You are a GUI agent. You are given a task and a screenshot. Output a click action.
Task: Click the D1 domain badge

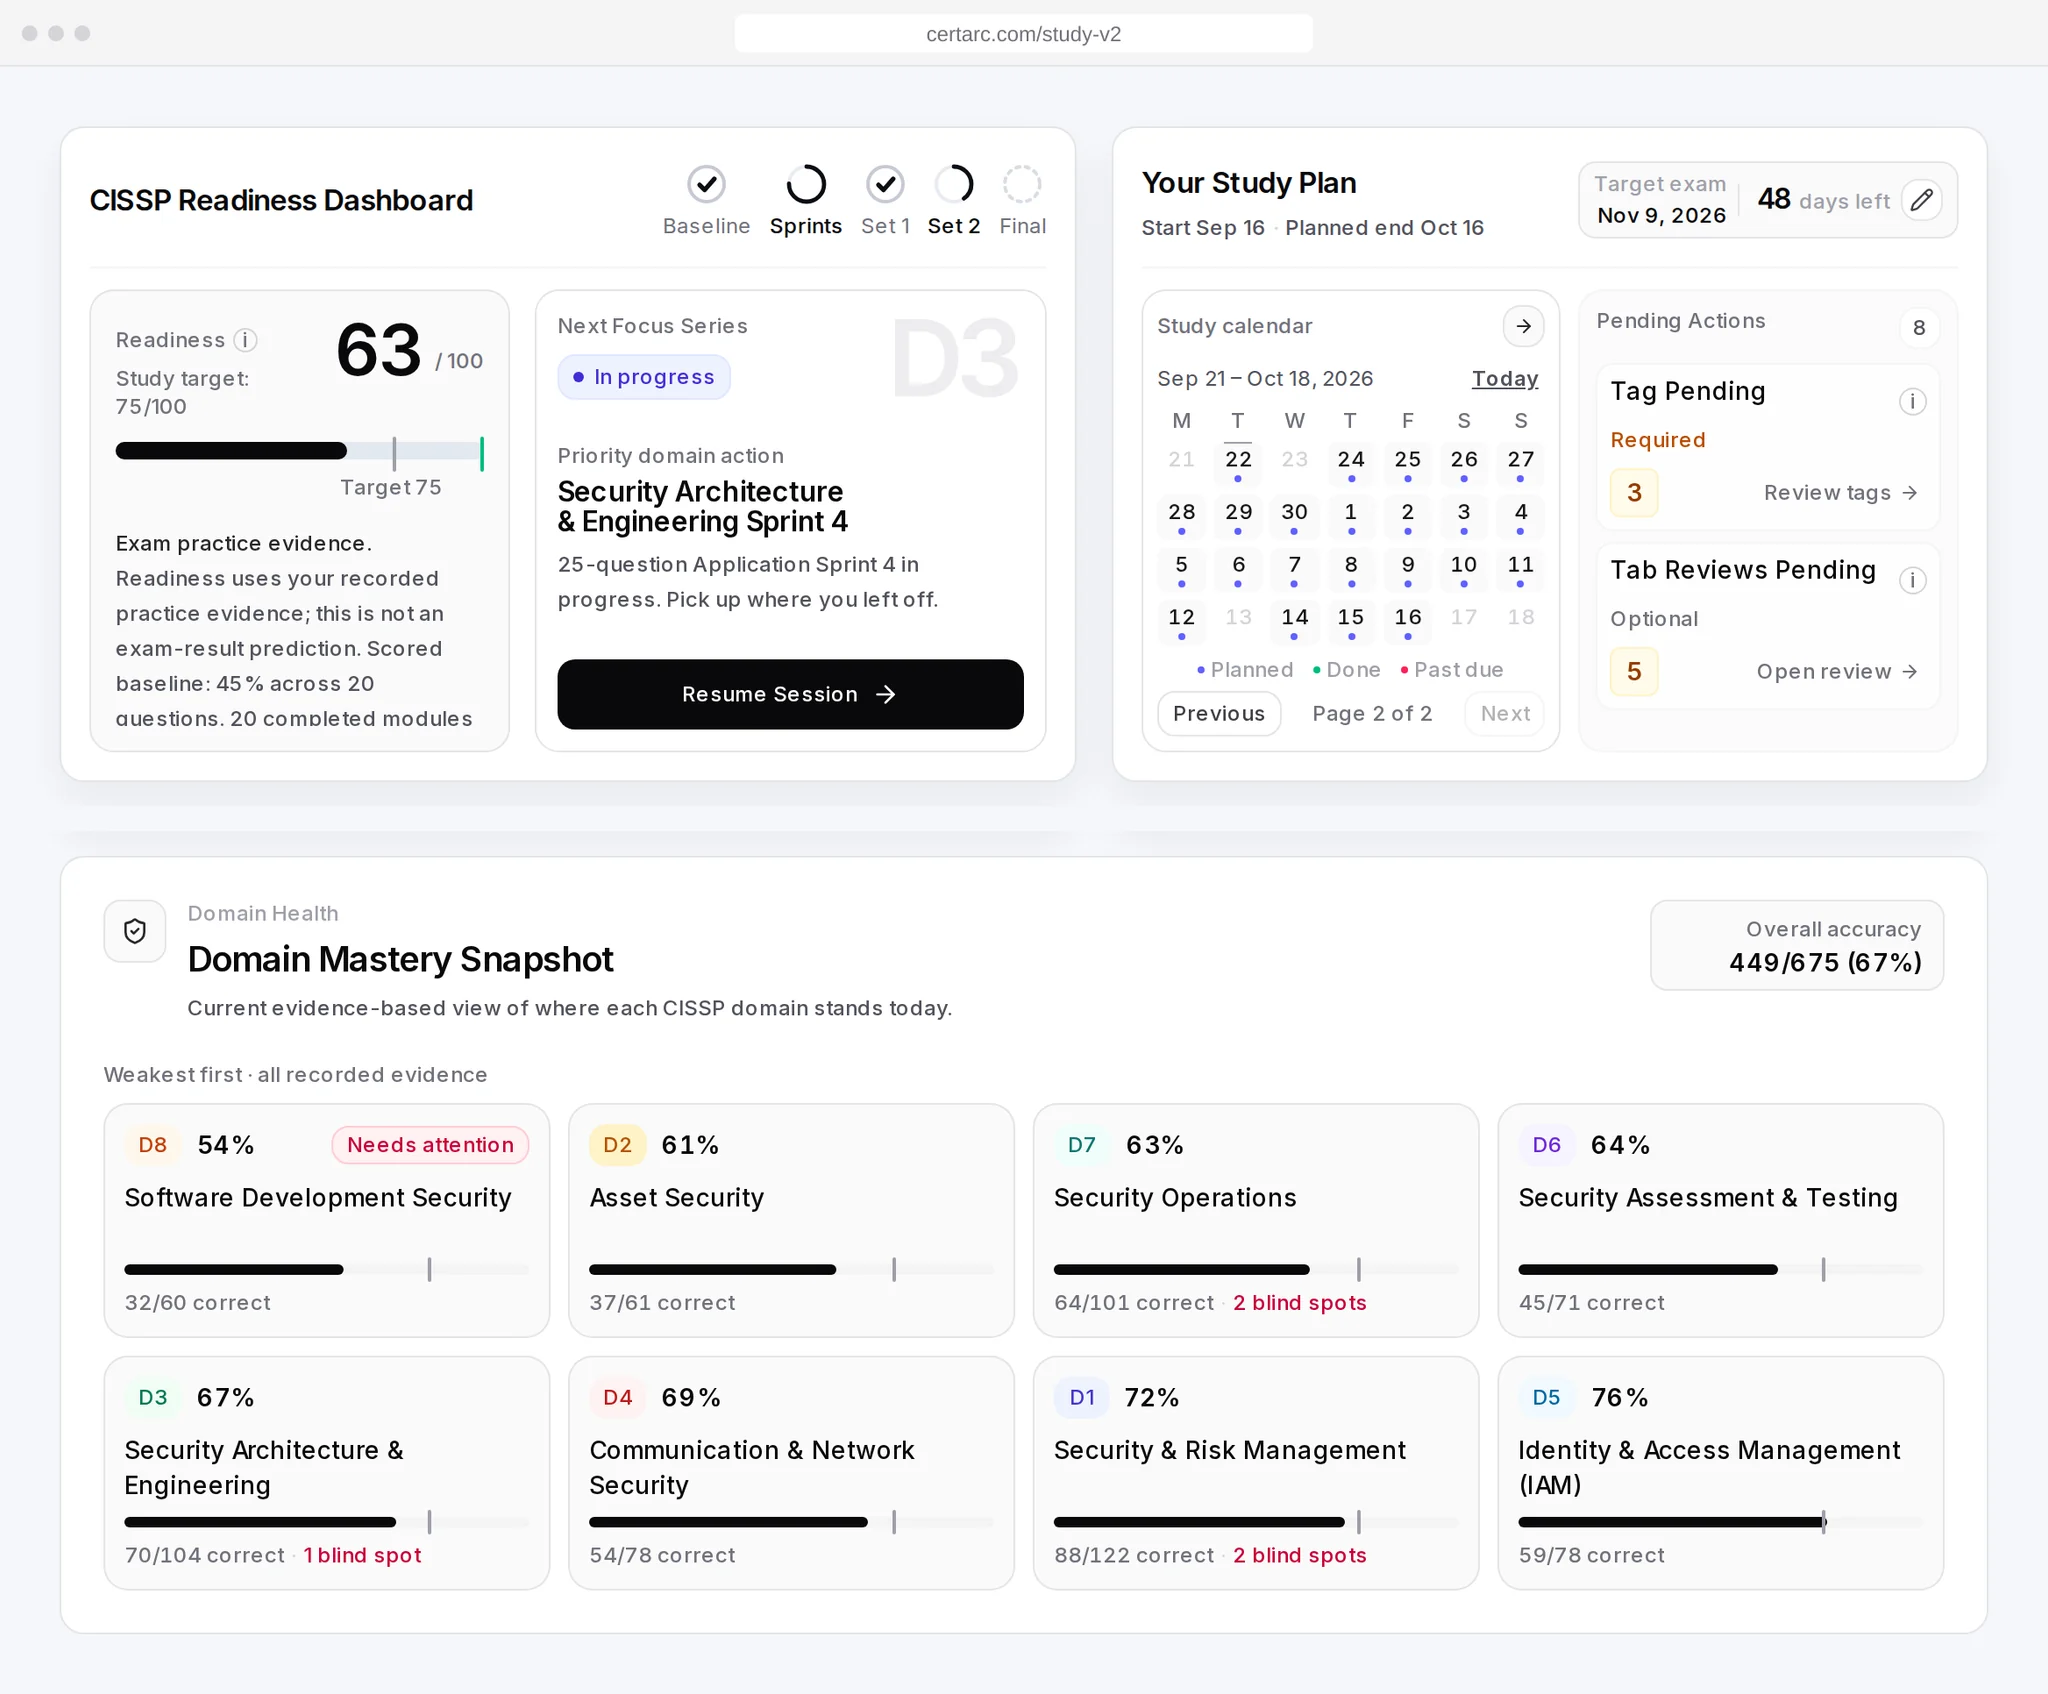click(1082, 1397)
